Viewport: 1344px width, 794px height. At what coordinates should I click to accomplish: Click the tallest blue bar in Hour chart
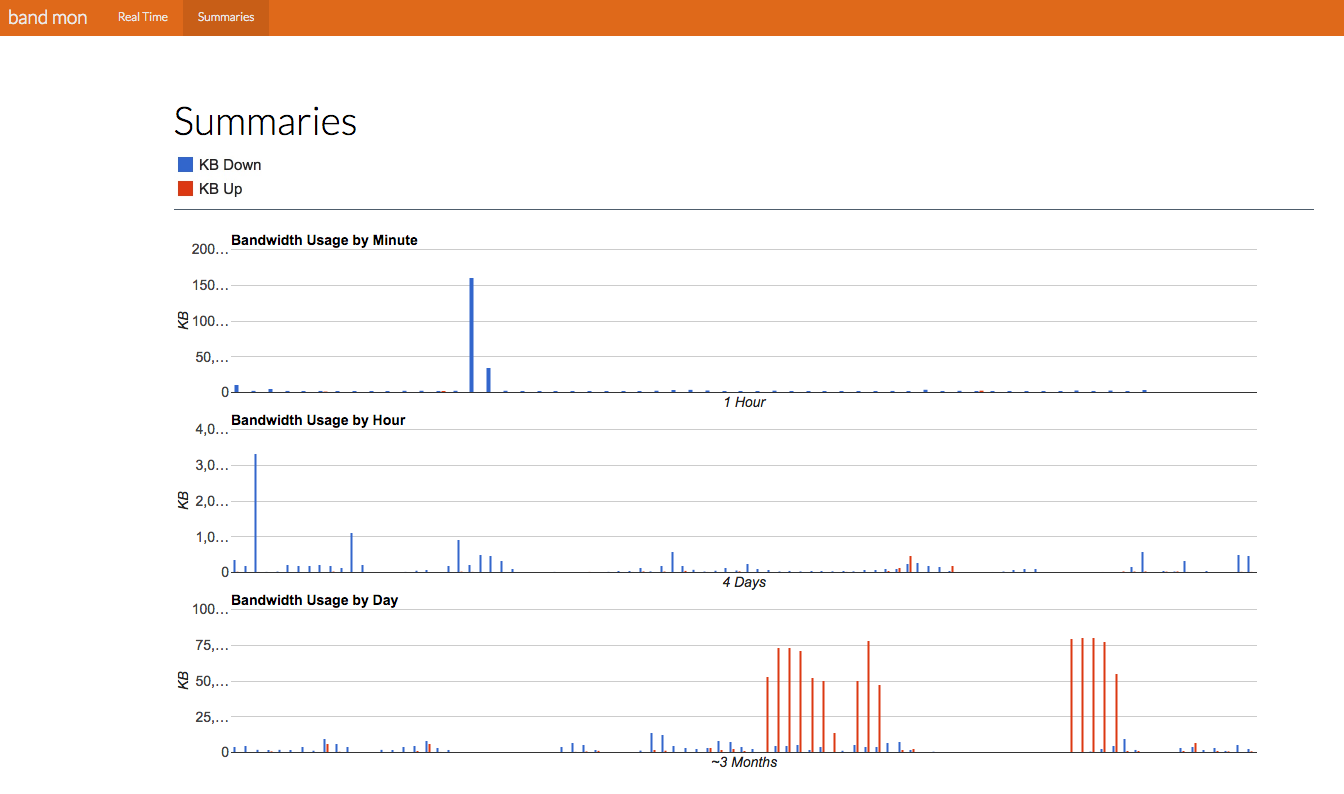256,513
